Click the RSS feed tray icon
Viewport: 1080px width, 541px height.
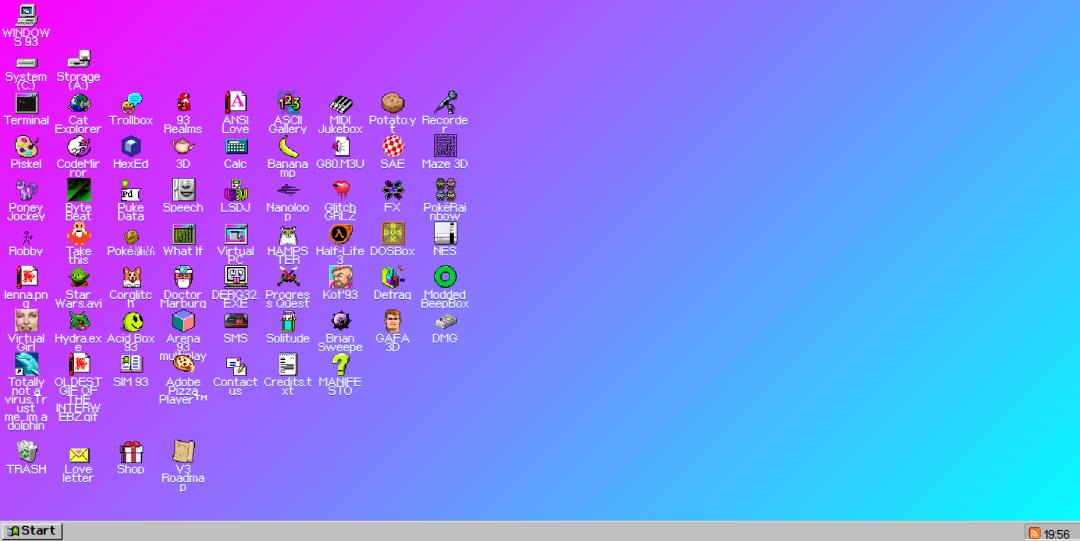[x=1034, y=533]
